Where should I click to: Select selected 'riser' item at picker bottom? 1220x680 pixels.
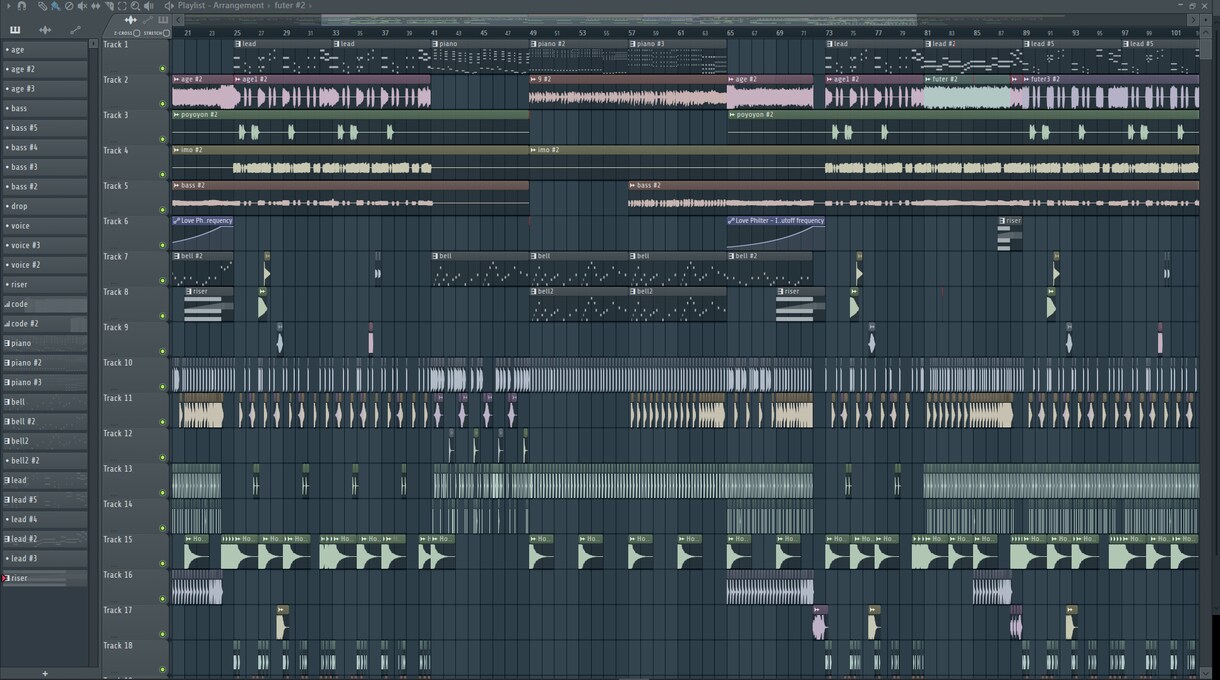(44, 578)
